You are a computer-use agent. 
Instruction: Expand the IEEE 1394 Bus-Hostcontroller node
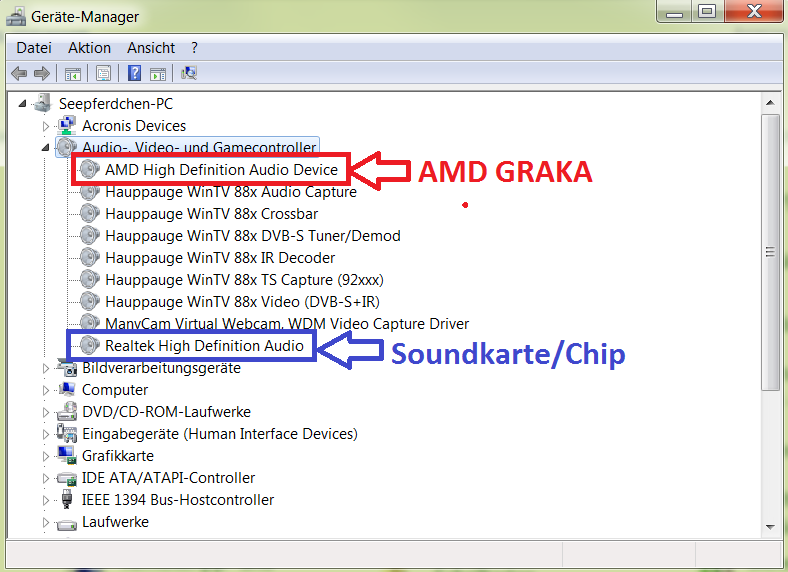point(46,500)
